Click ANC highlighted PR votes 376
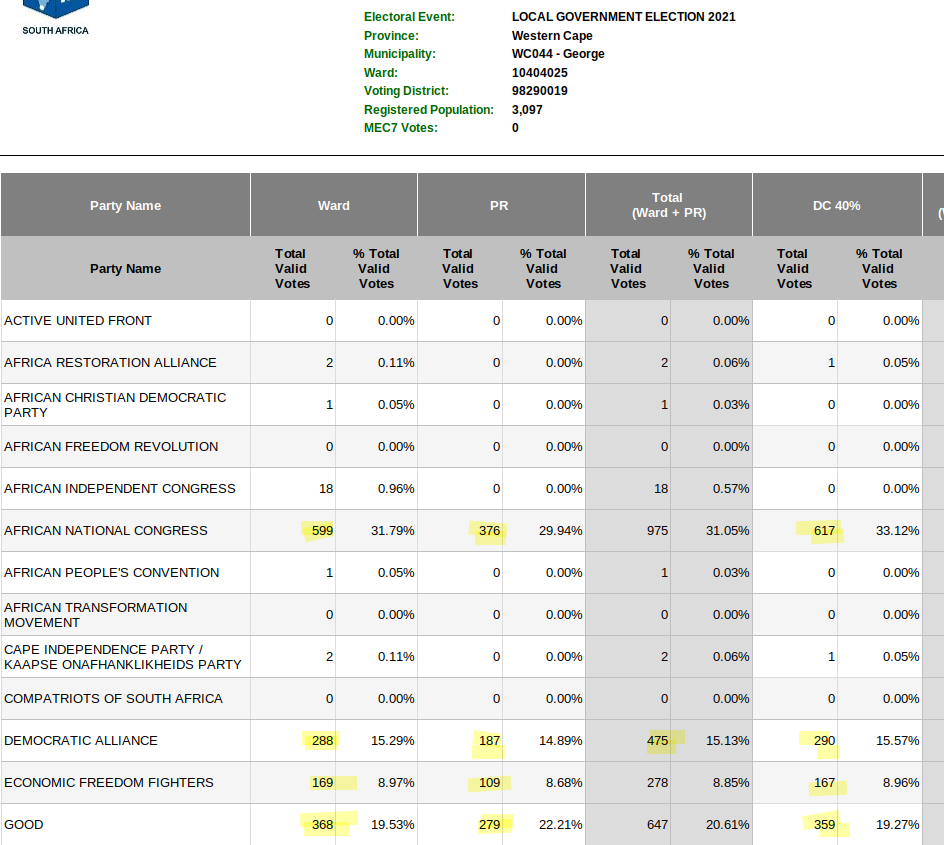944x845 pixels. (x=489, y=531)
